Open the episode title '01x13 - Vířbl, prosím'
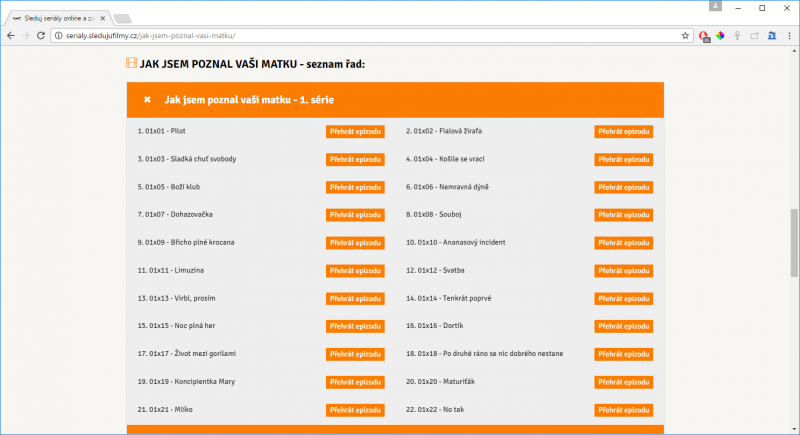800x435 pixels. [174, 298]
